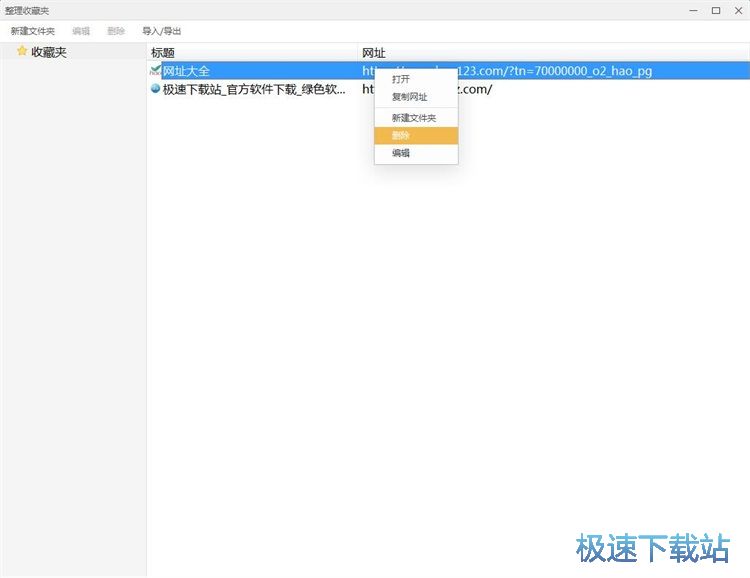Choose 新建文件夹 from the context menu
This screenshot has height=578, width=750.
coord(414,118)
